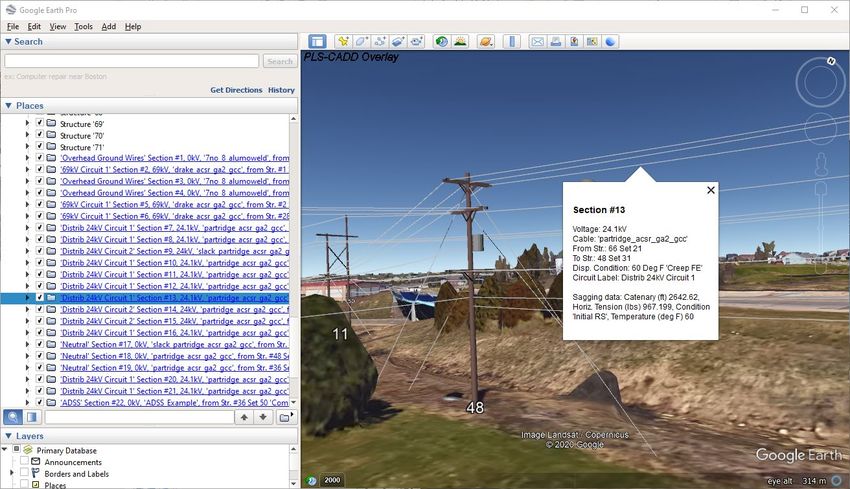
Task: Open the Edit menu
Action: pos(34,26)
